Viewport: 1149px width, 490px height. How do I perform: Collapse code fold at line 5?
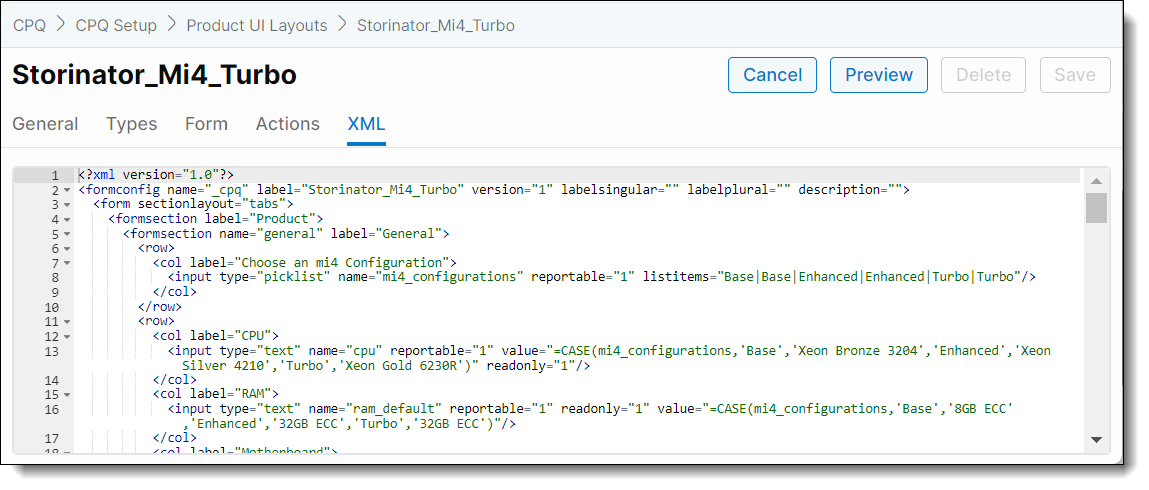point(67,234)
